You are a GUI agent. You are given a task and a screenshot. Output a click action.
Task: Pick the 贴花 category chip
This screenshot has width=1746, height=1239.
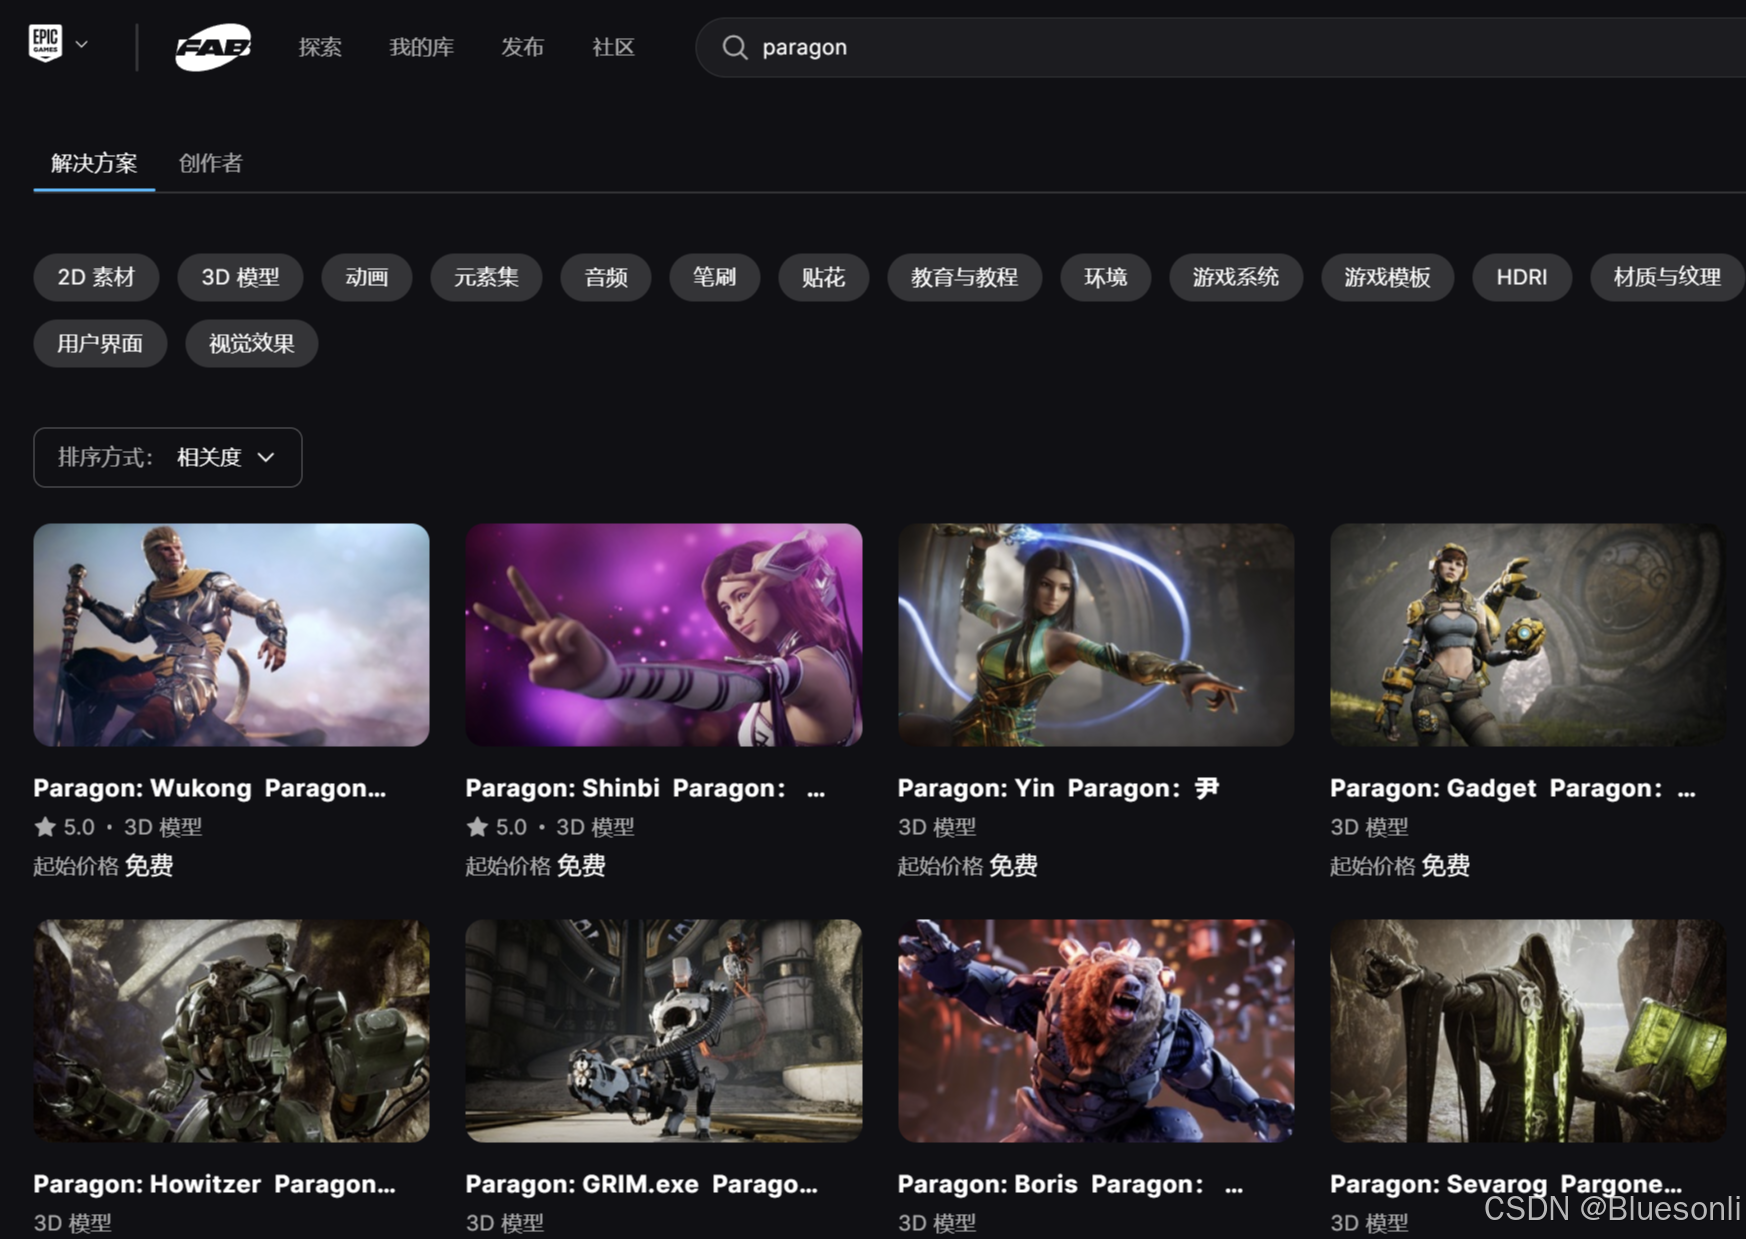[x=823, y=277]
